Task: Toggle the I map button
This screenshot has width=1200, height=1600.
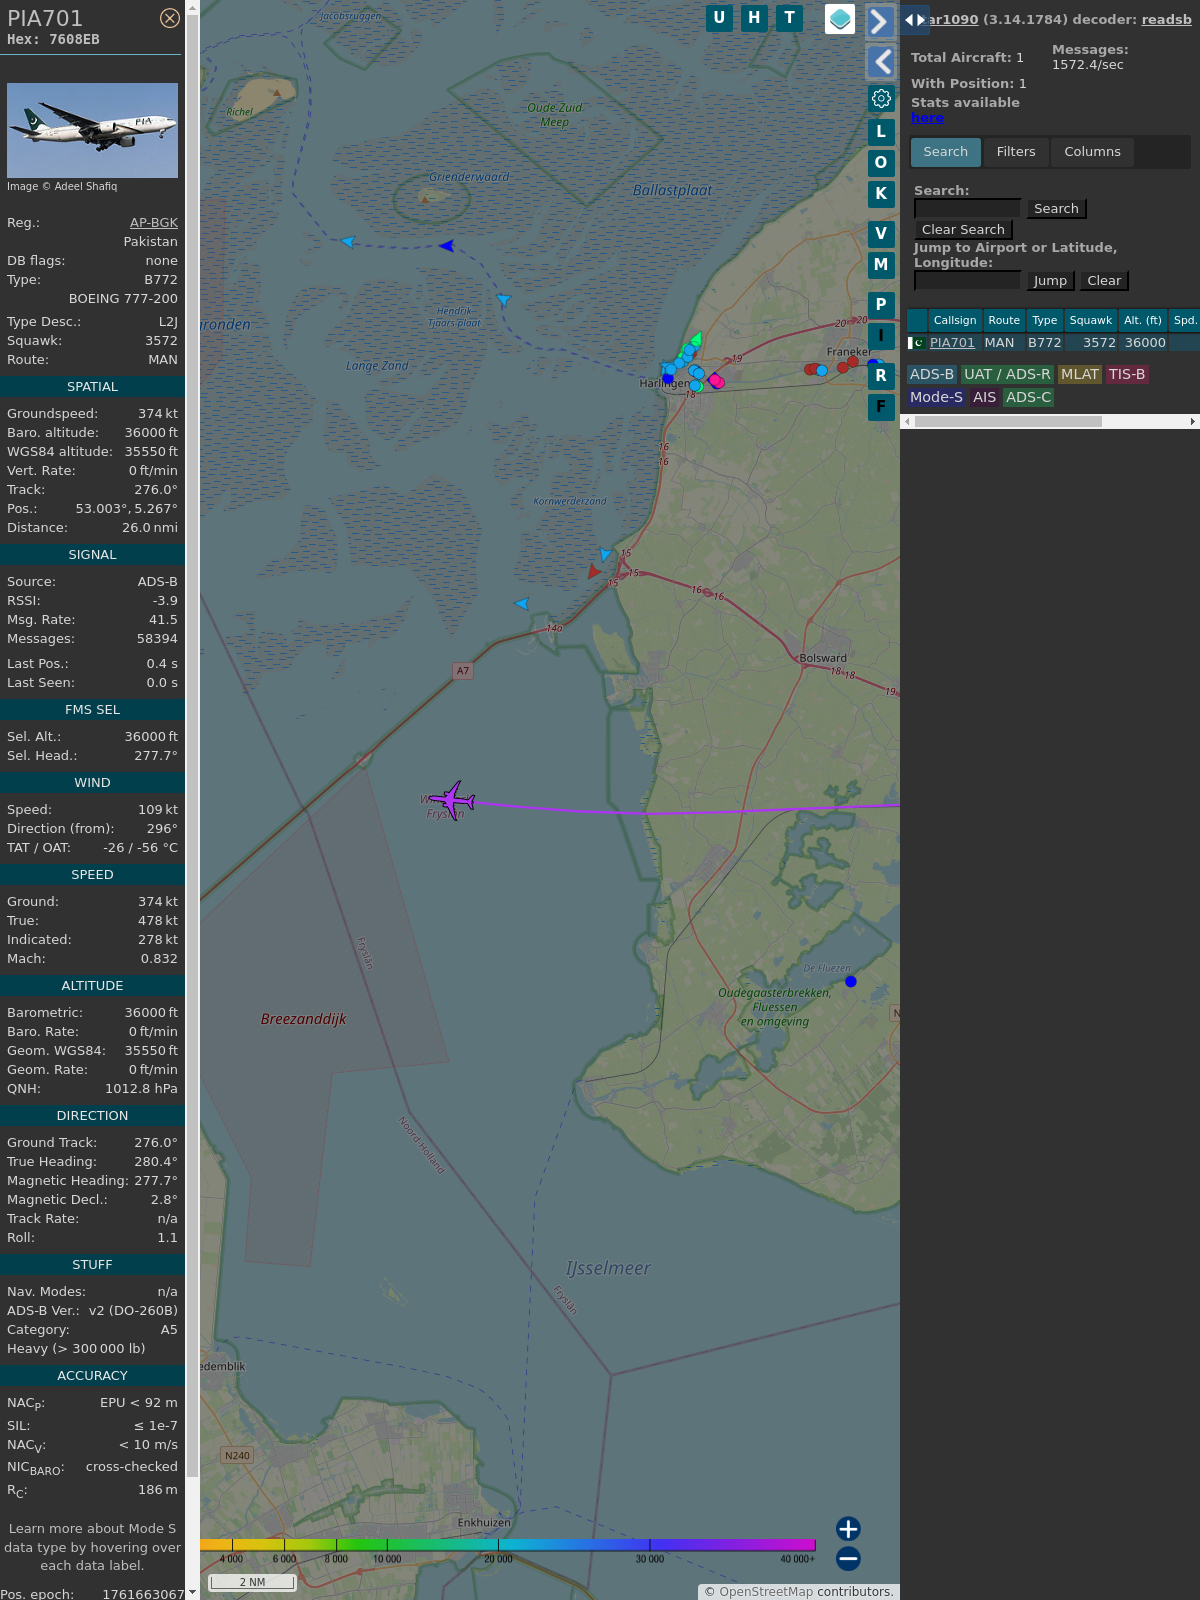Action: [x=881, y=335]
